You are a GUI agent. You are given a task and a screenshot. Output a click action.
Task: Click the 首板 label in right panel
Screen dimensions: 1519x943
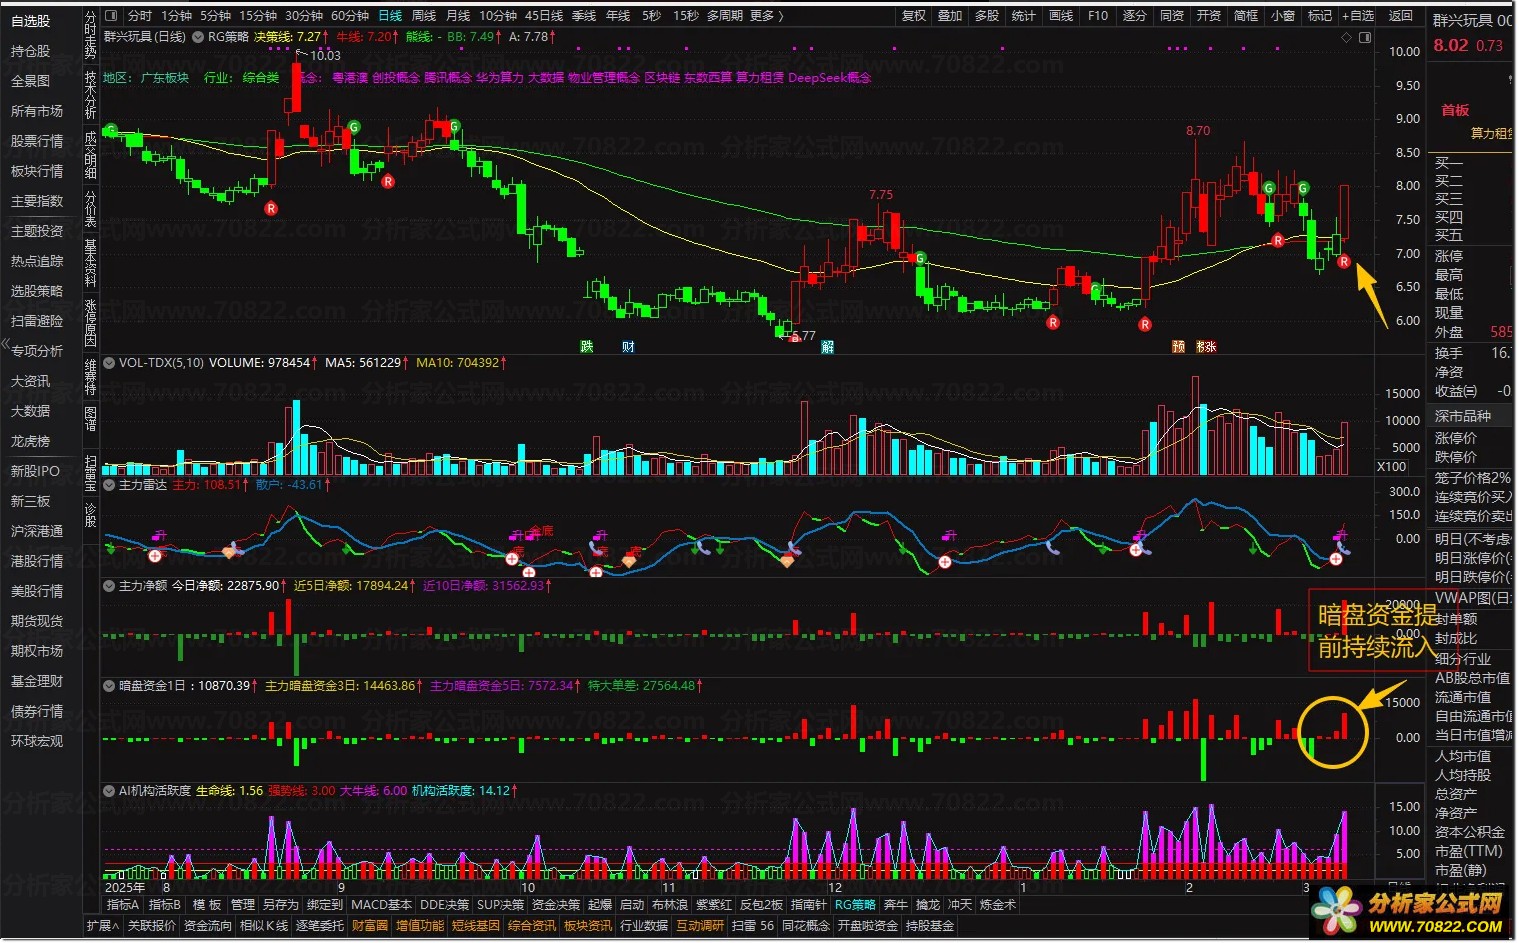pyautogui.click(x=1455, y=110)
